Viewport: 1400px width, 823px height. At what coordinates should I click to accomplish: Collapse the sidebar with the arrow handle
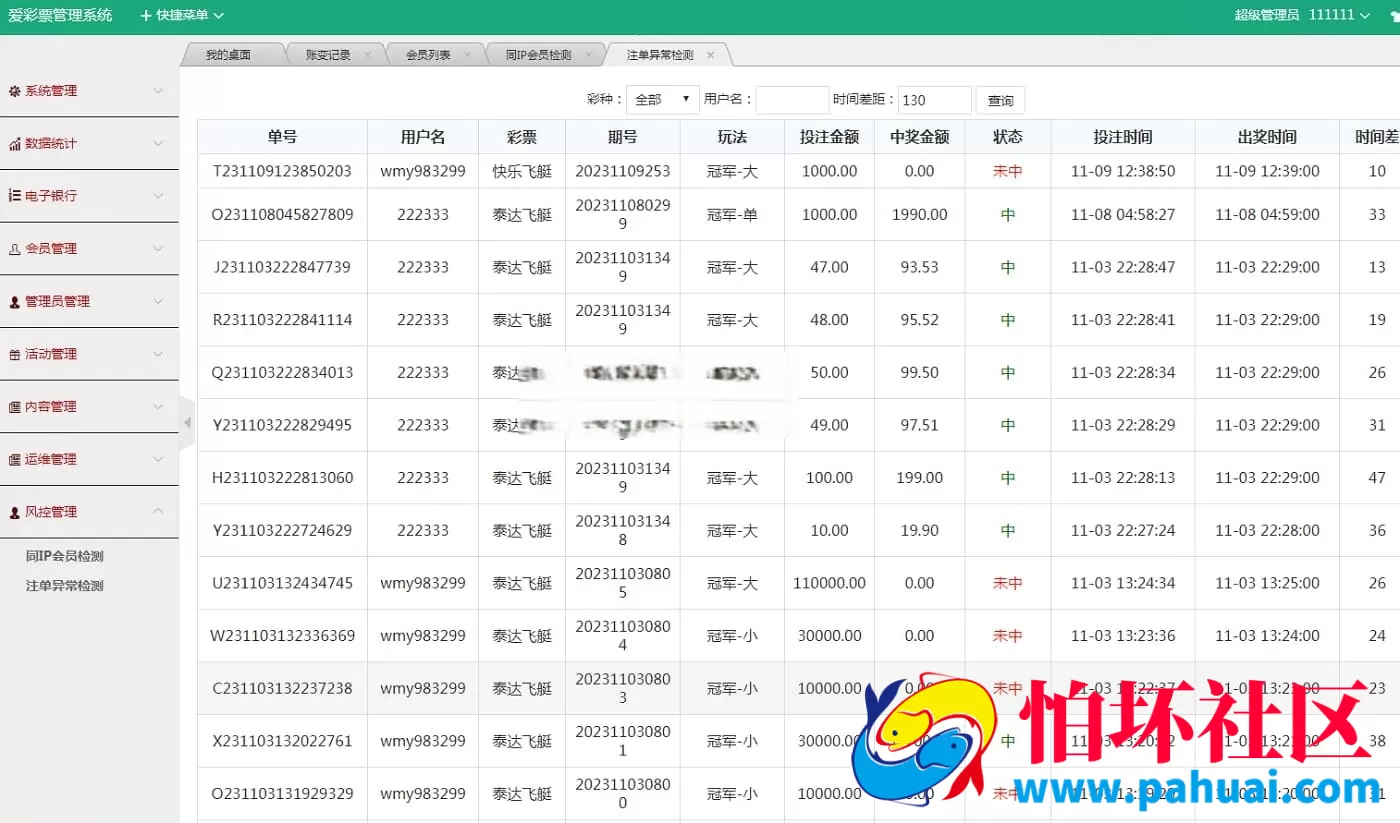(187, 423)
